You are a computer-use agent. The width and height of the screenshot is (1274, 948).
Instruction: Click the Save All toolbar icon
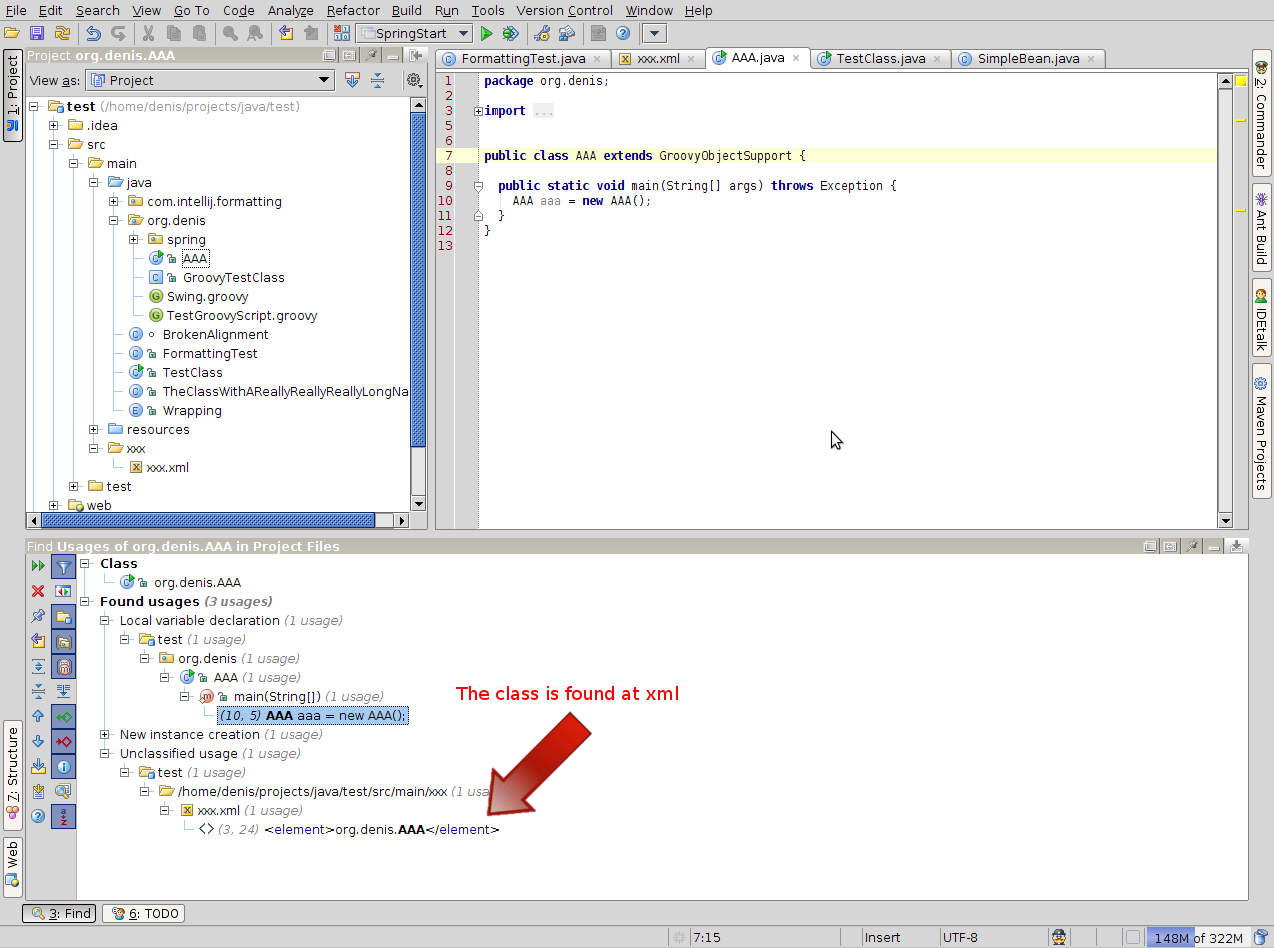(37, 33)
